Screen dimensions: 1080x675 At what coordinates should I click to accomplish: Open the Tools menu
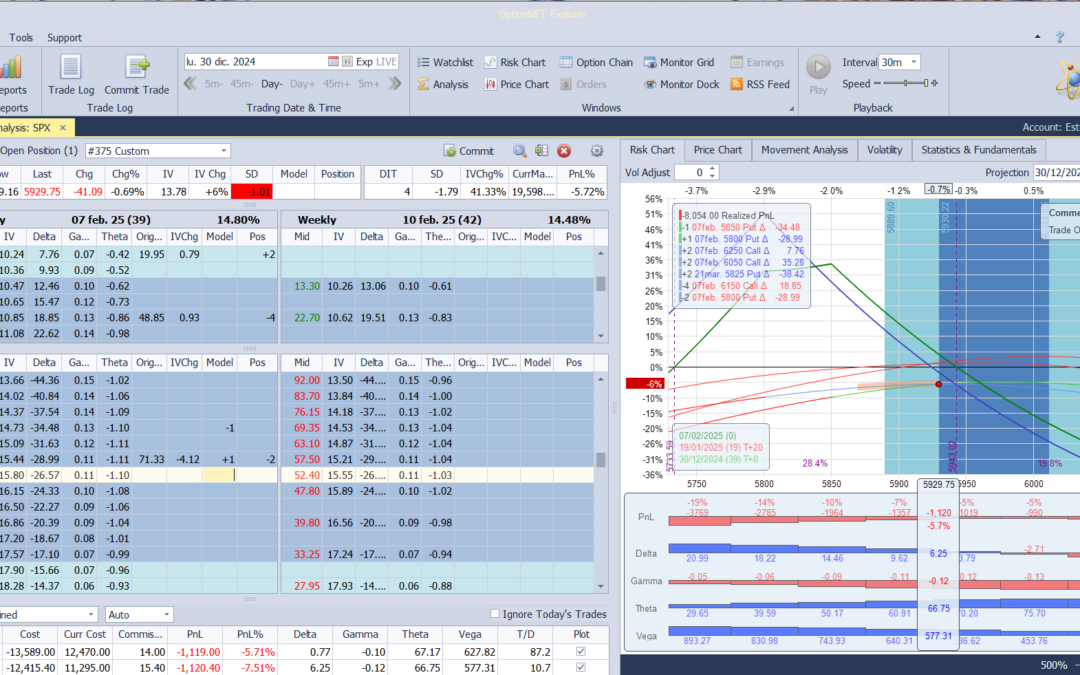21,37
